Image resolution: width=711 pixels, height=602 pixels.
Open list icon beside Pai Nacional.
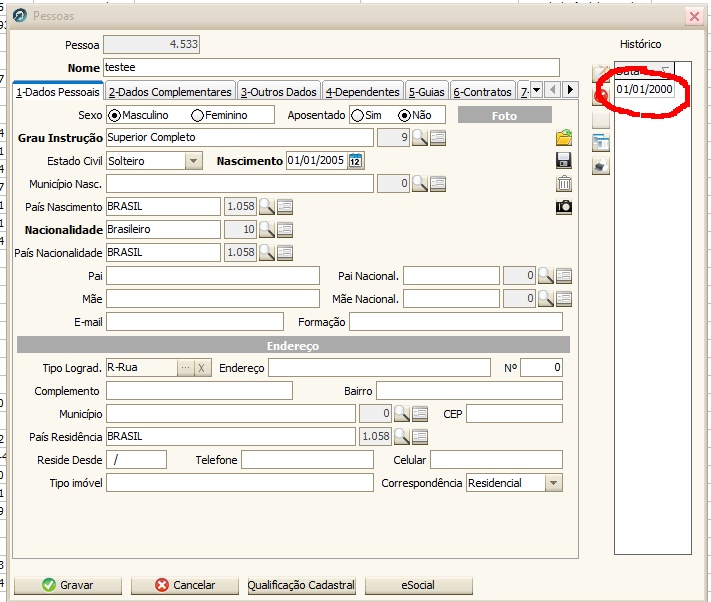click(x=564, y=276)
